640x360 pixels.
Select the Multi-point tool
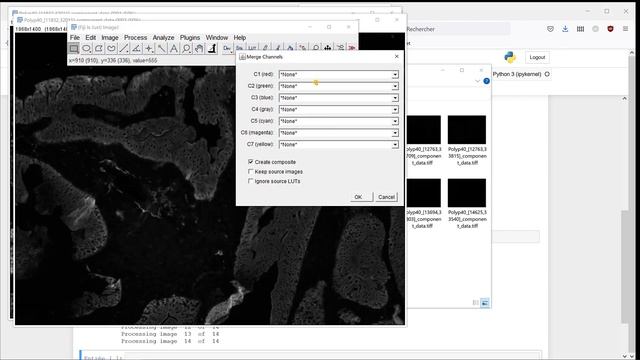click(149, 49)
